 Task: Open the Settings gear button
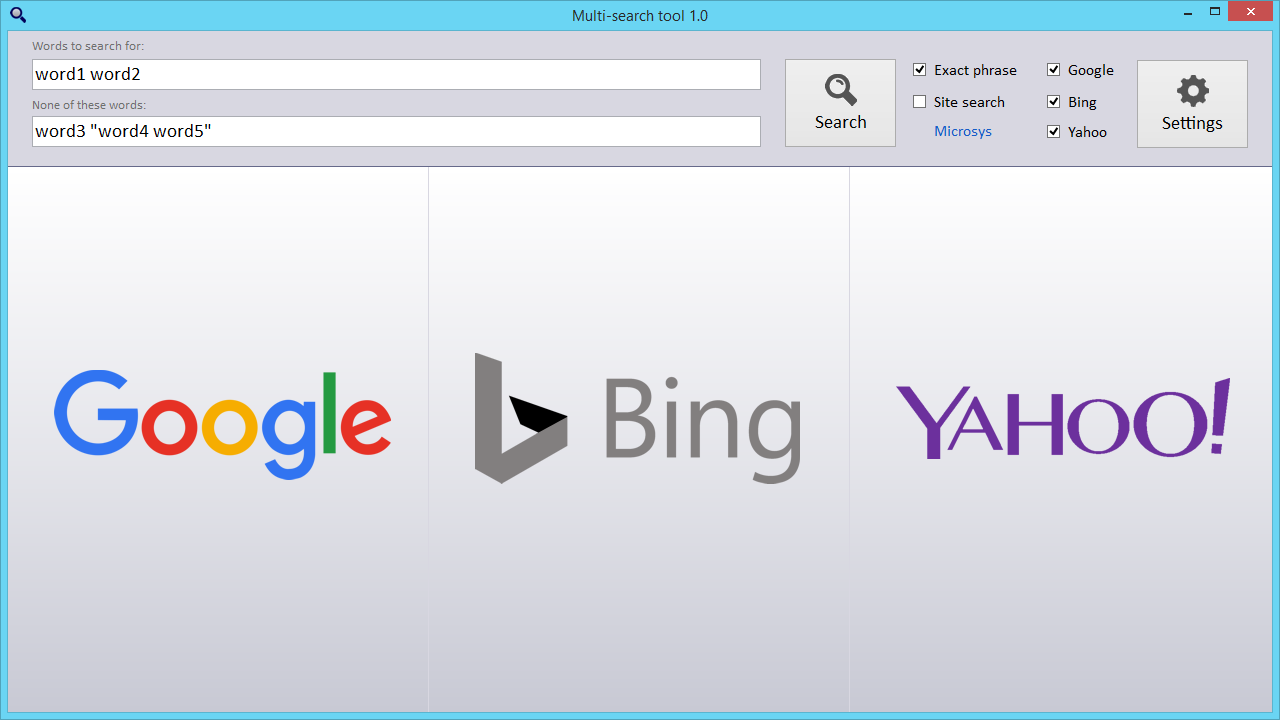(1192, 103)
